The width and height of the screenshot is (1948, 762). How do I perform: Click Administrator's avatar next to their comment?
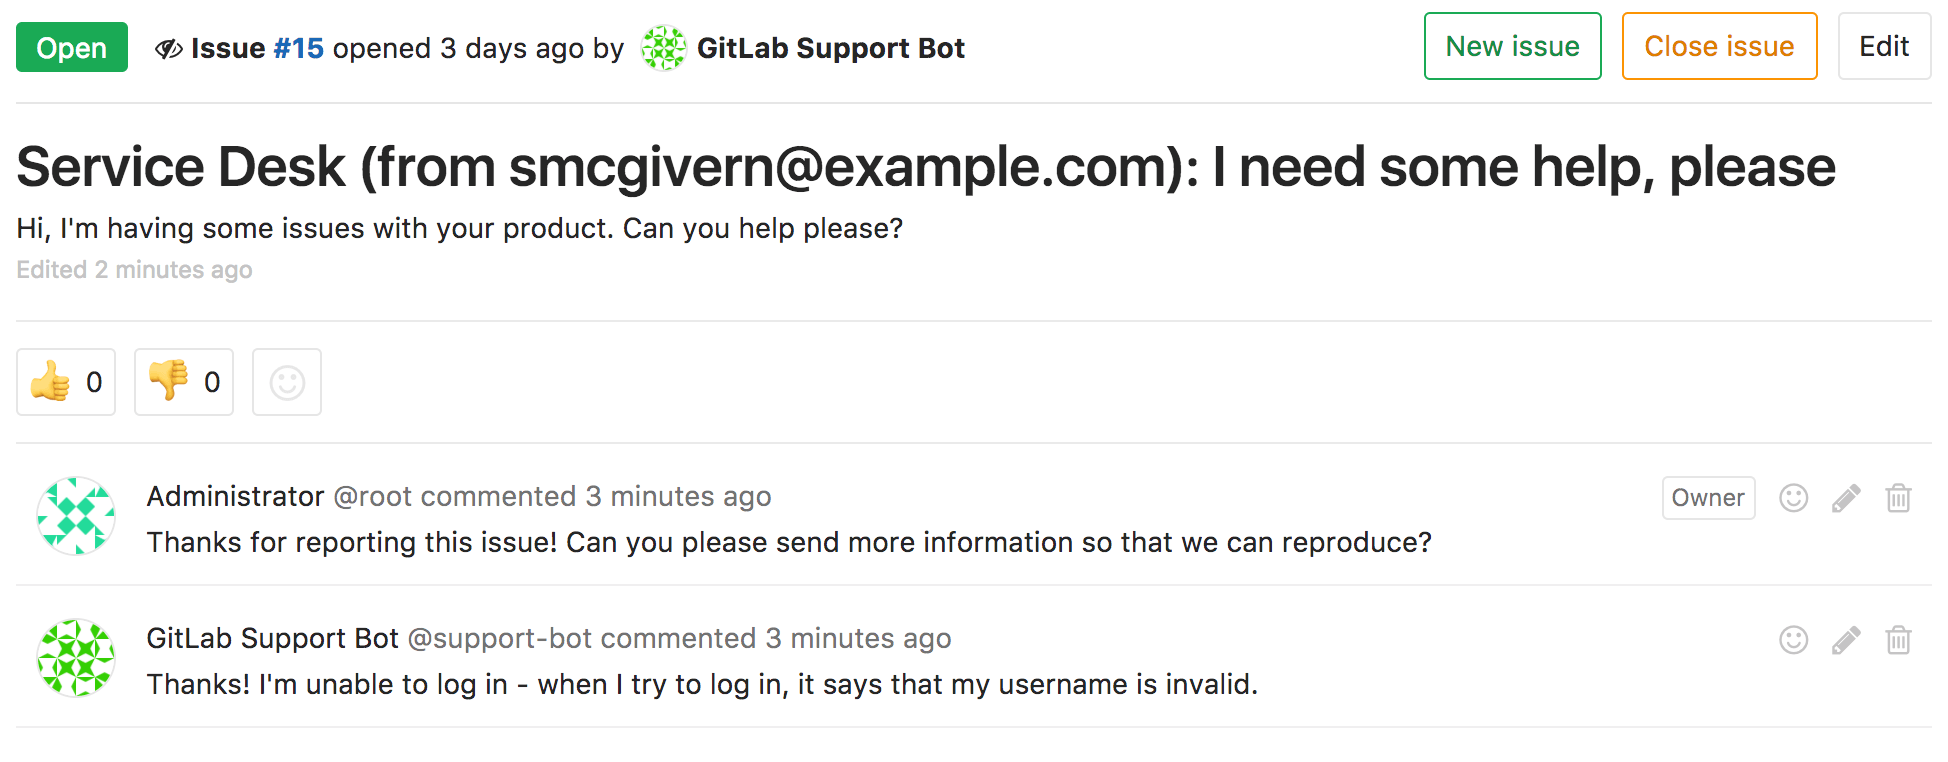[76, 515]
